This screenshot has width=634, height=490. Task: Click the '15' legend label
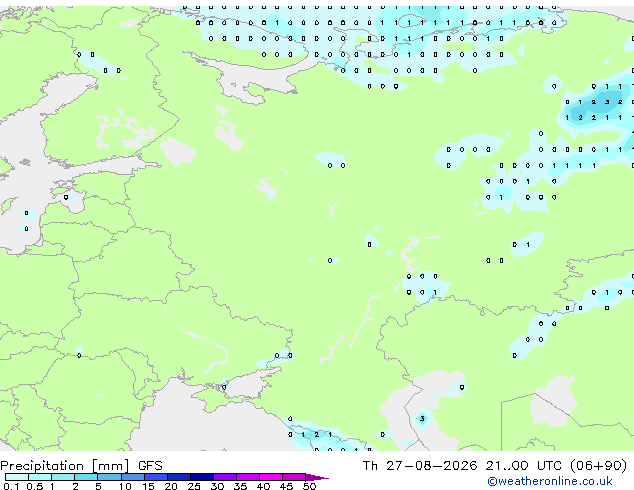pos(148,486)
